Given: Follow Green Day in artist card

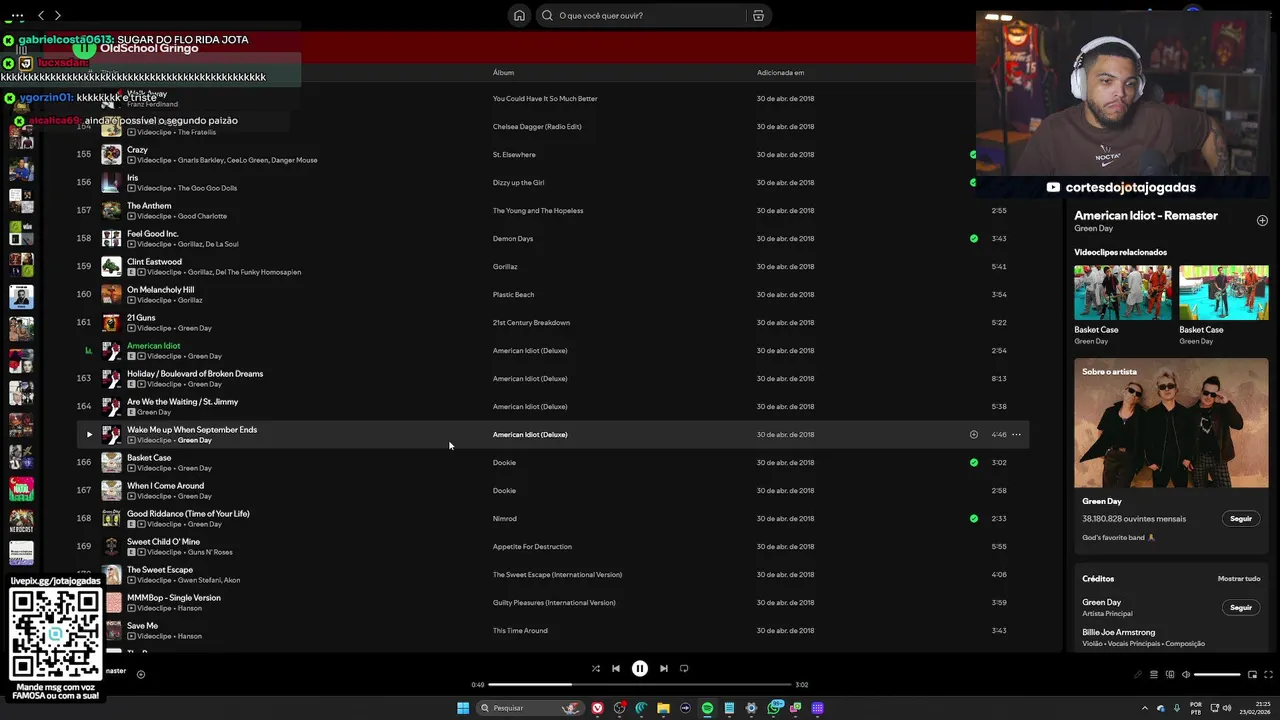Looking at the screenshot, I should pos(1241,519).
